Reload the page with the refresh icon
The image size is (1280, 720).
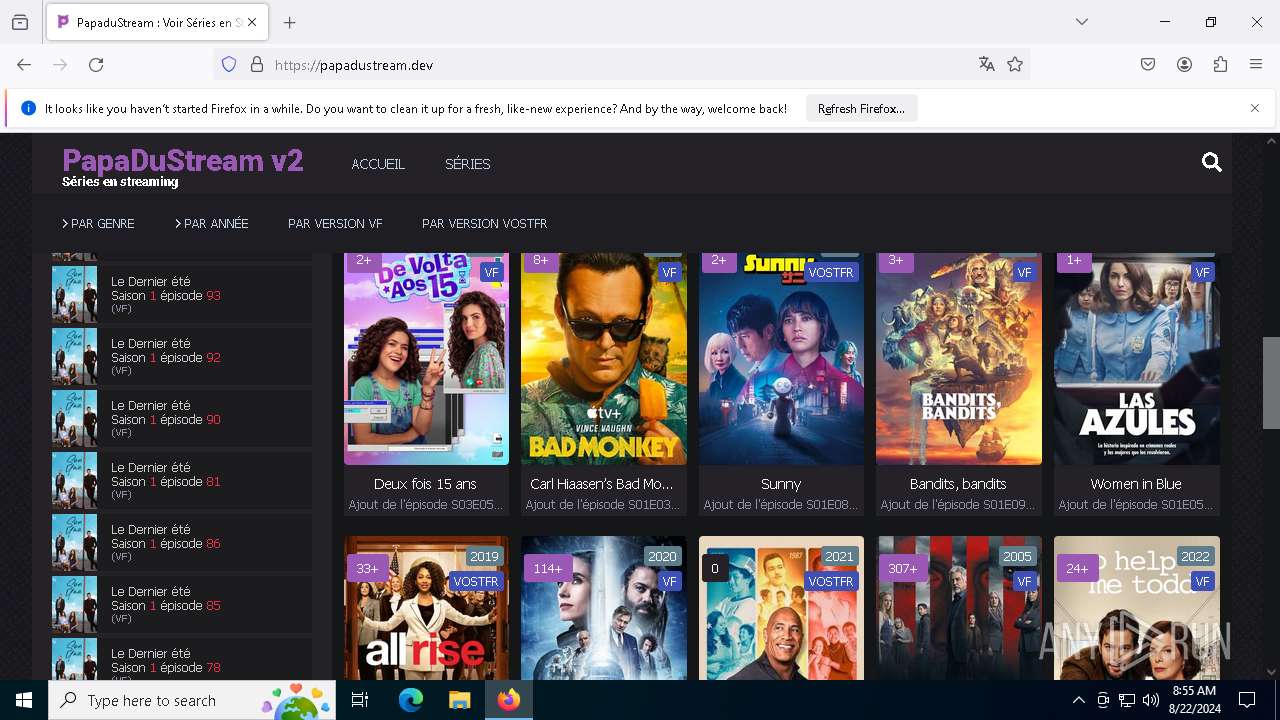tap(96, 65)
